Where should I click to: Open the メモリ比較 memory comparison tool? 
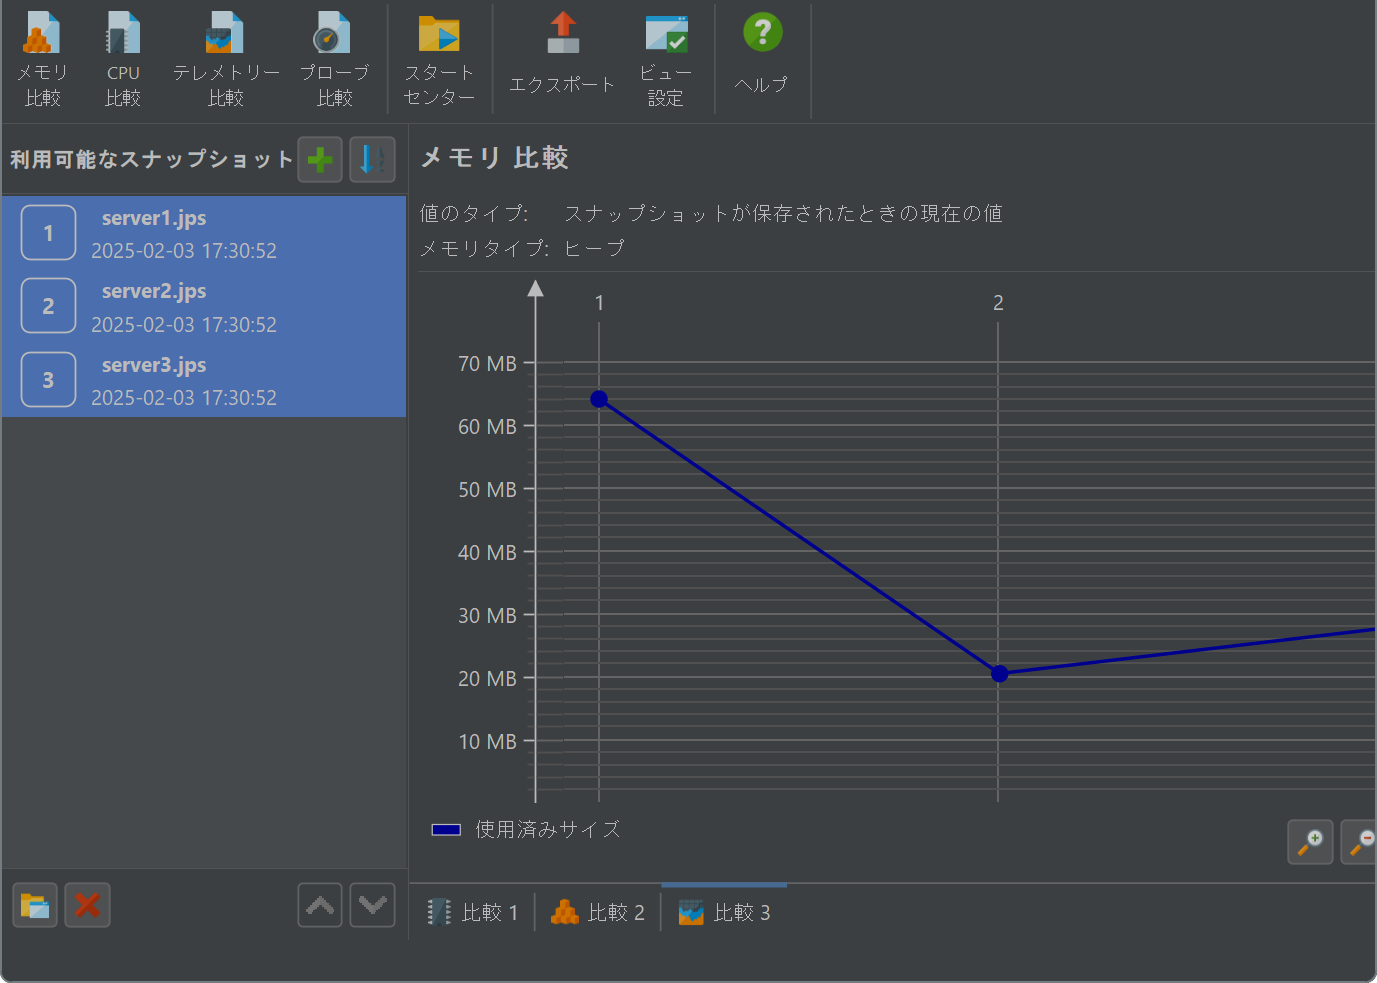coord(42,59)
